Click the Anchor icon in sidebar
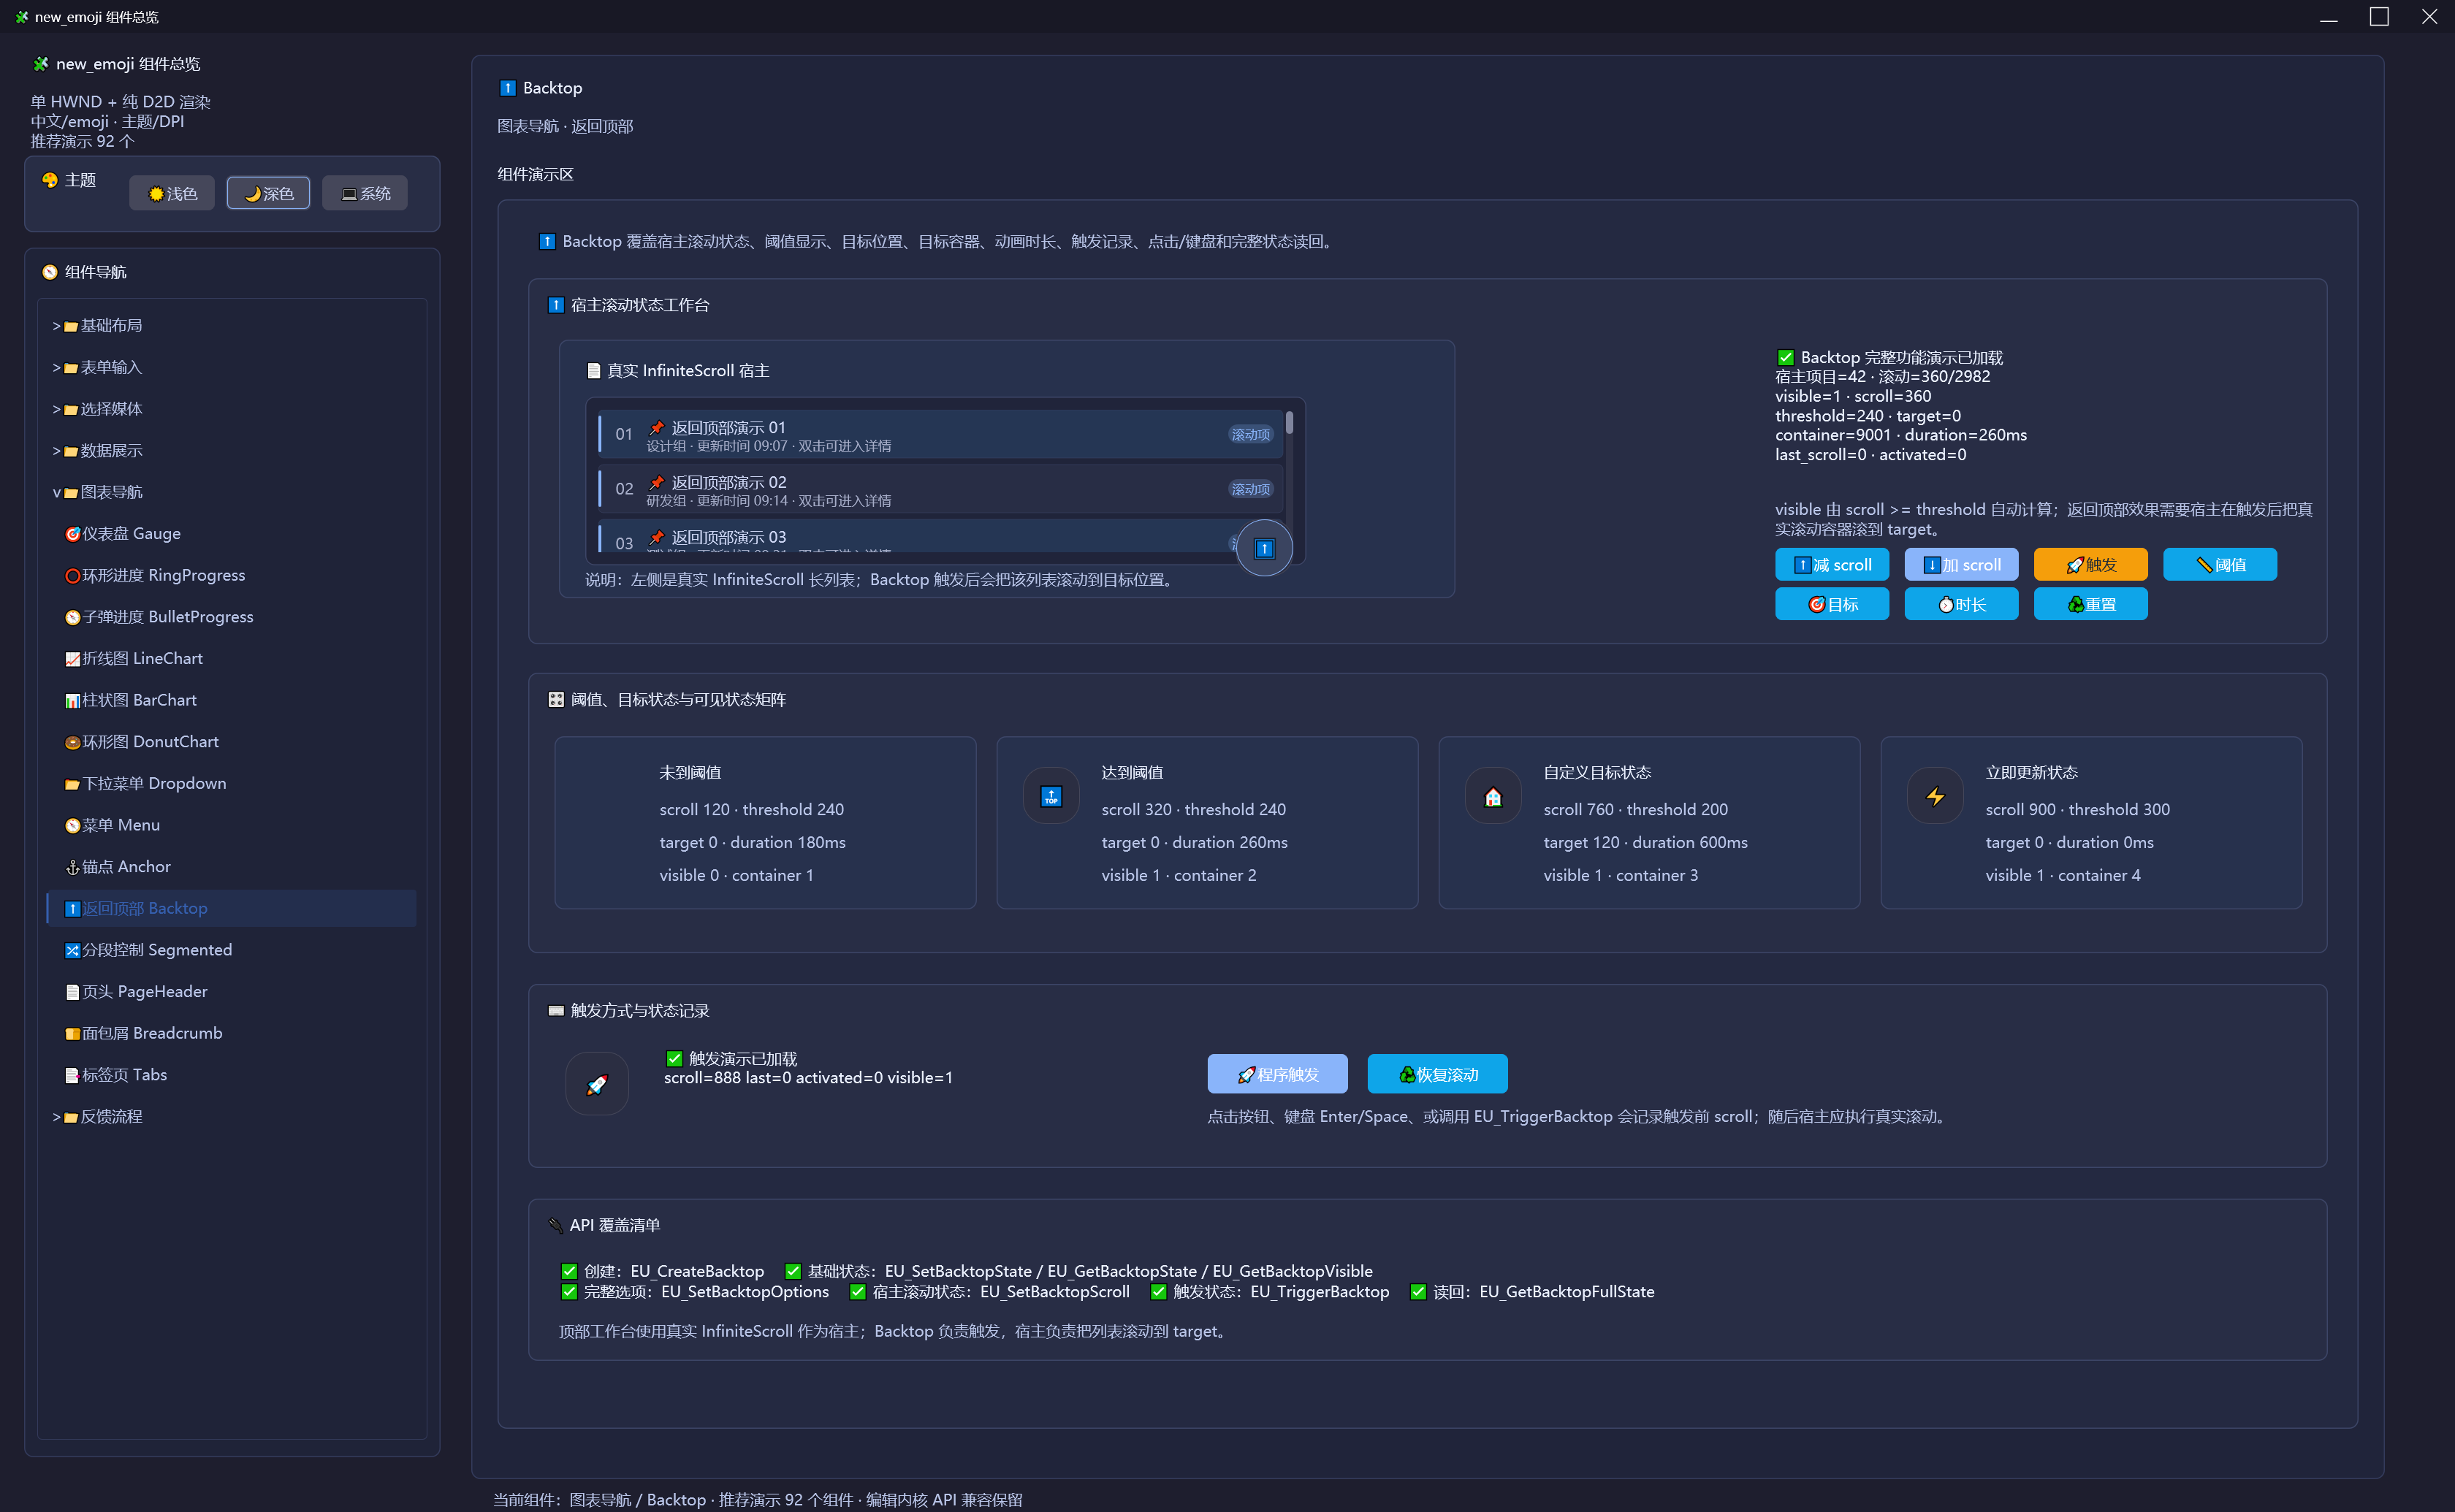 (72, 867)
